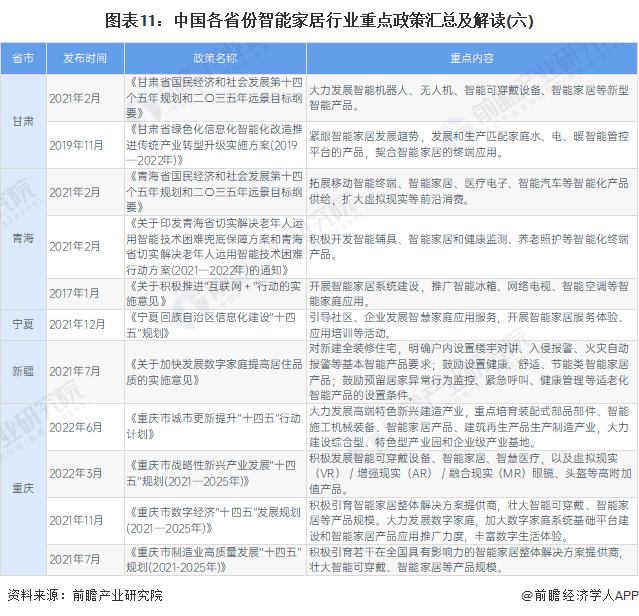Image resolution: width=639 pixels, height=616 pixels.
Task: Select date 2022年3月 for Chongqing
Action: pos(75,473)
